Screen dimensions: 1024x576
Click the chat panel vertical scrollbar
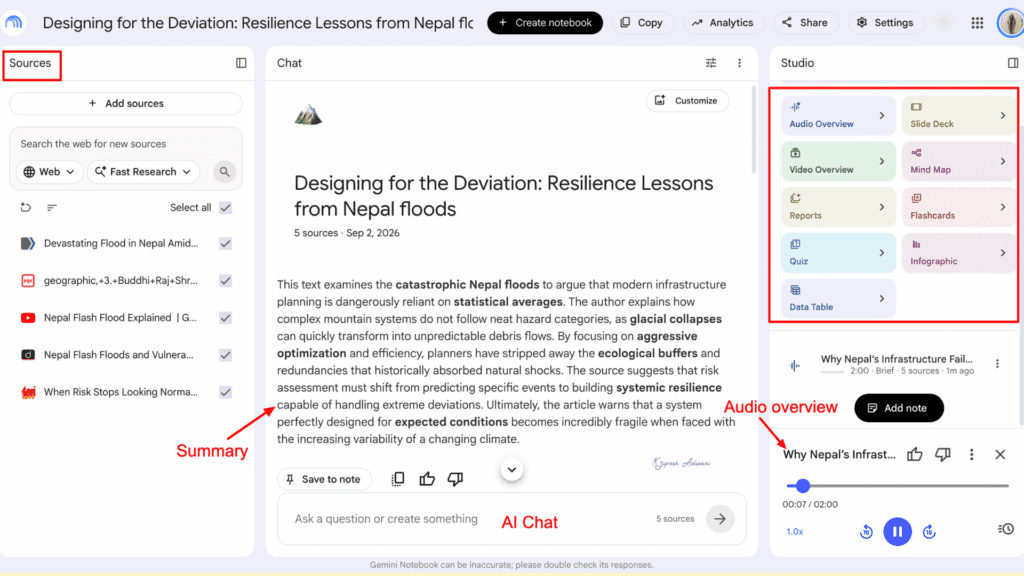point(752,131)
